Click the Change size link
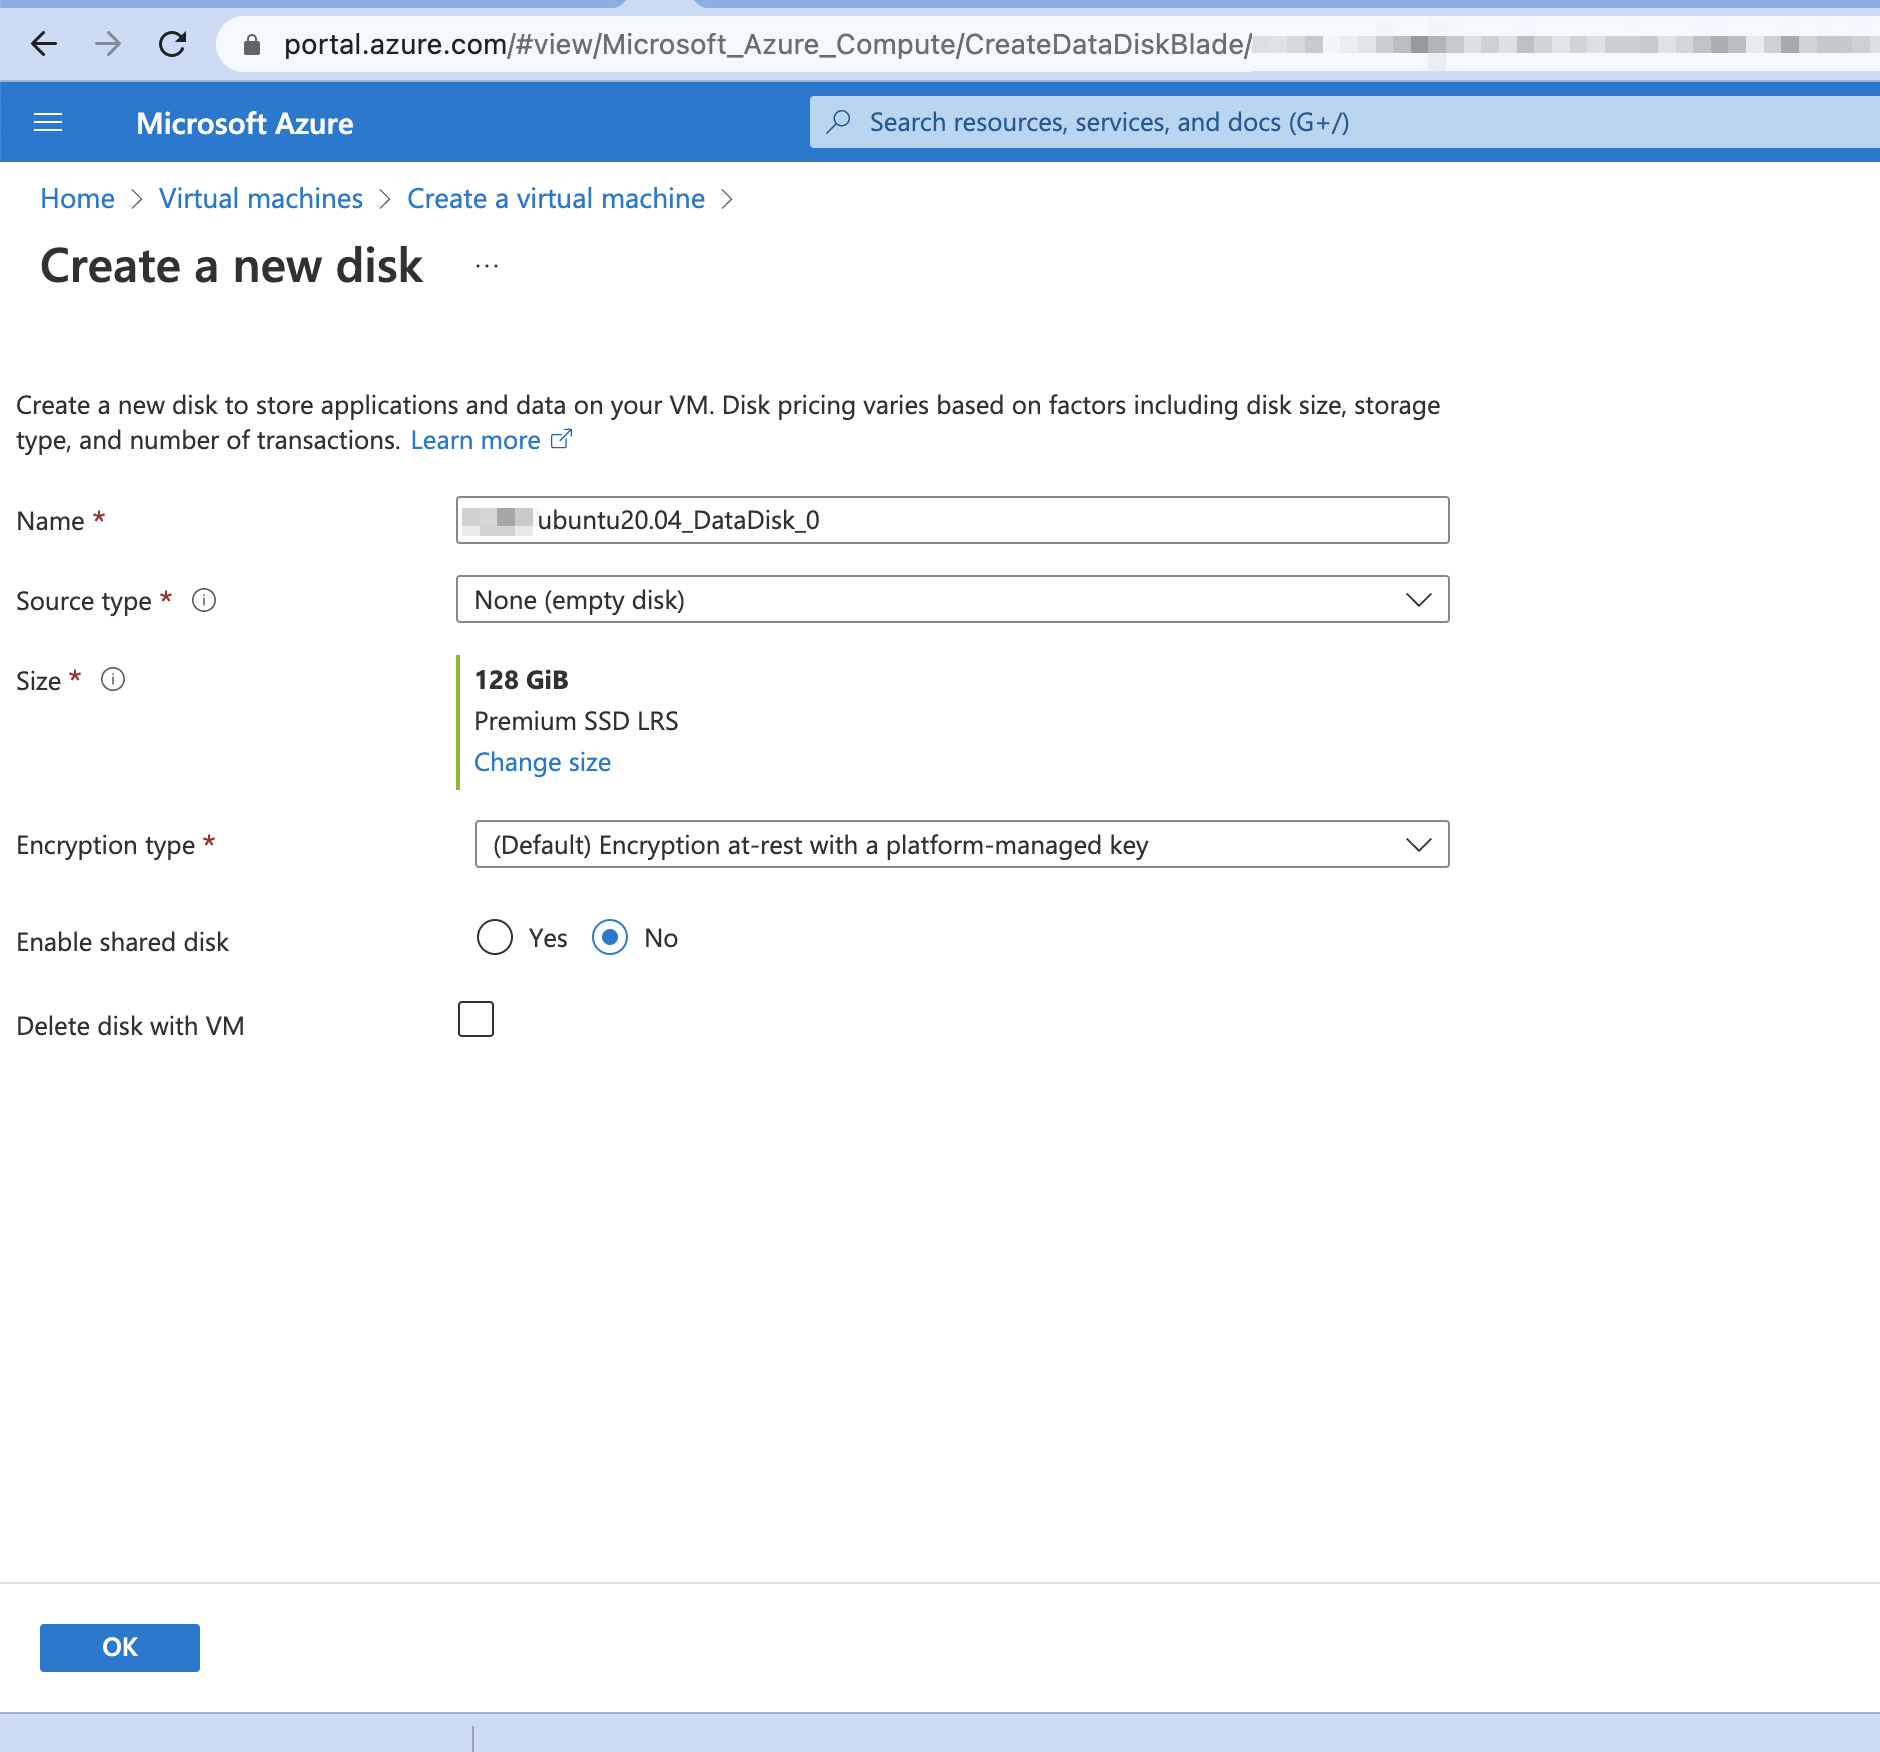Viewport: 1880px width, 1752px height. click(542, 762)
